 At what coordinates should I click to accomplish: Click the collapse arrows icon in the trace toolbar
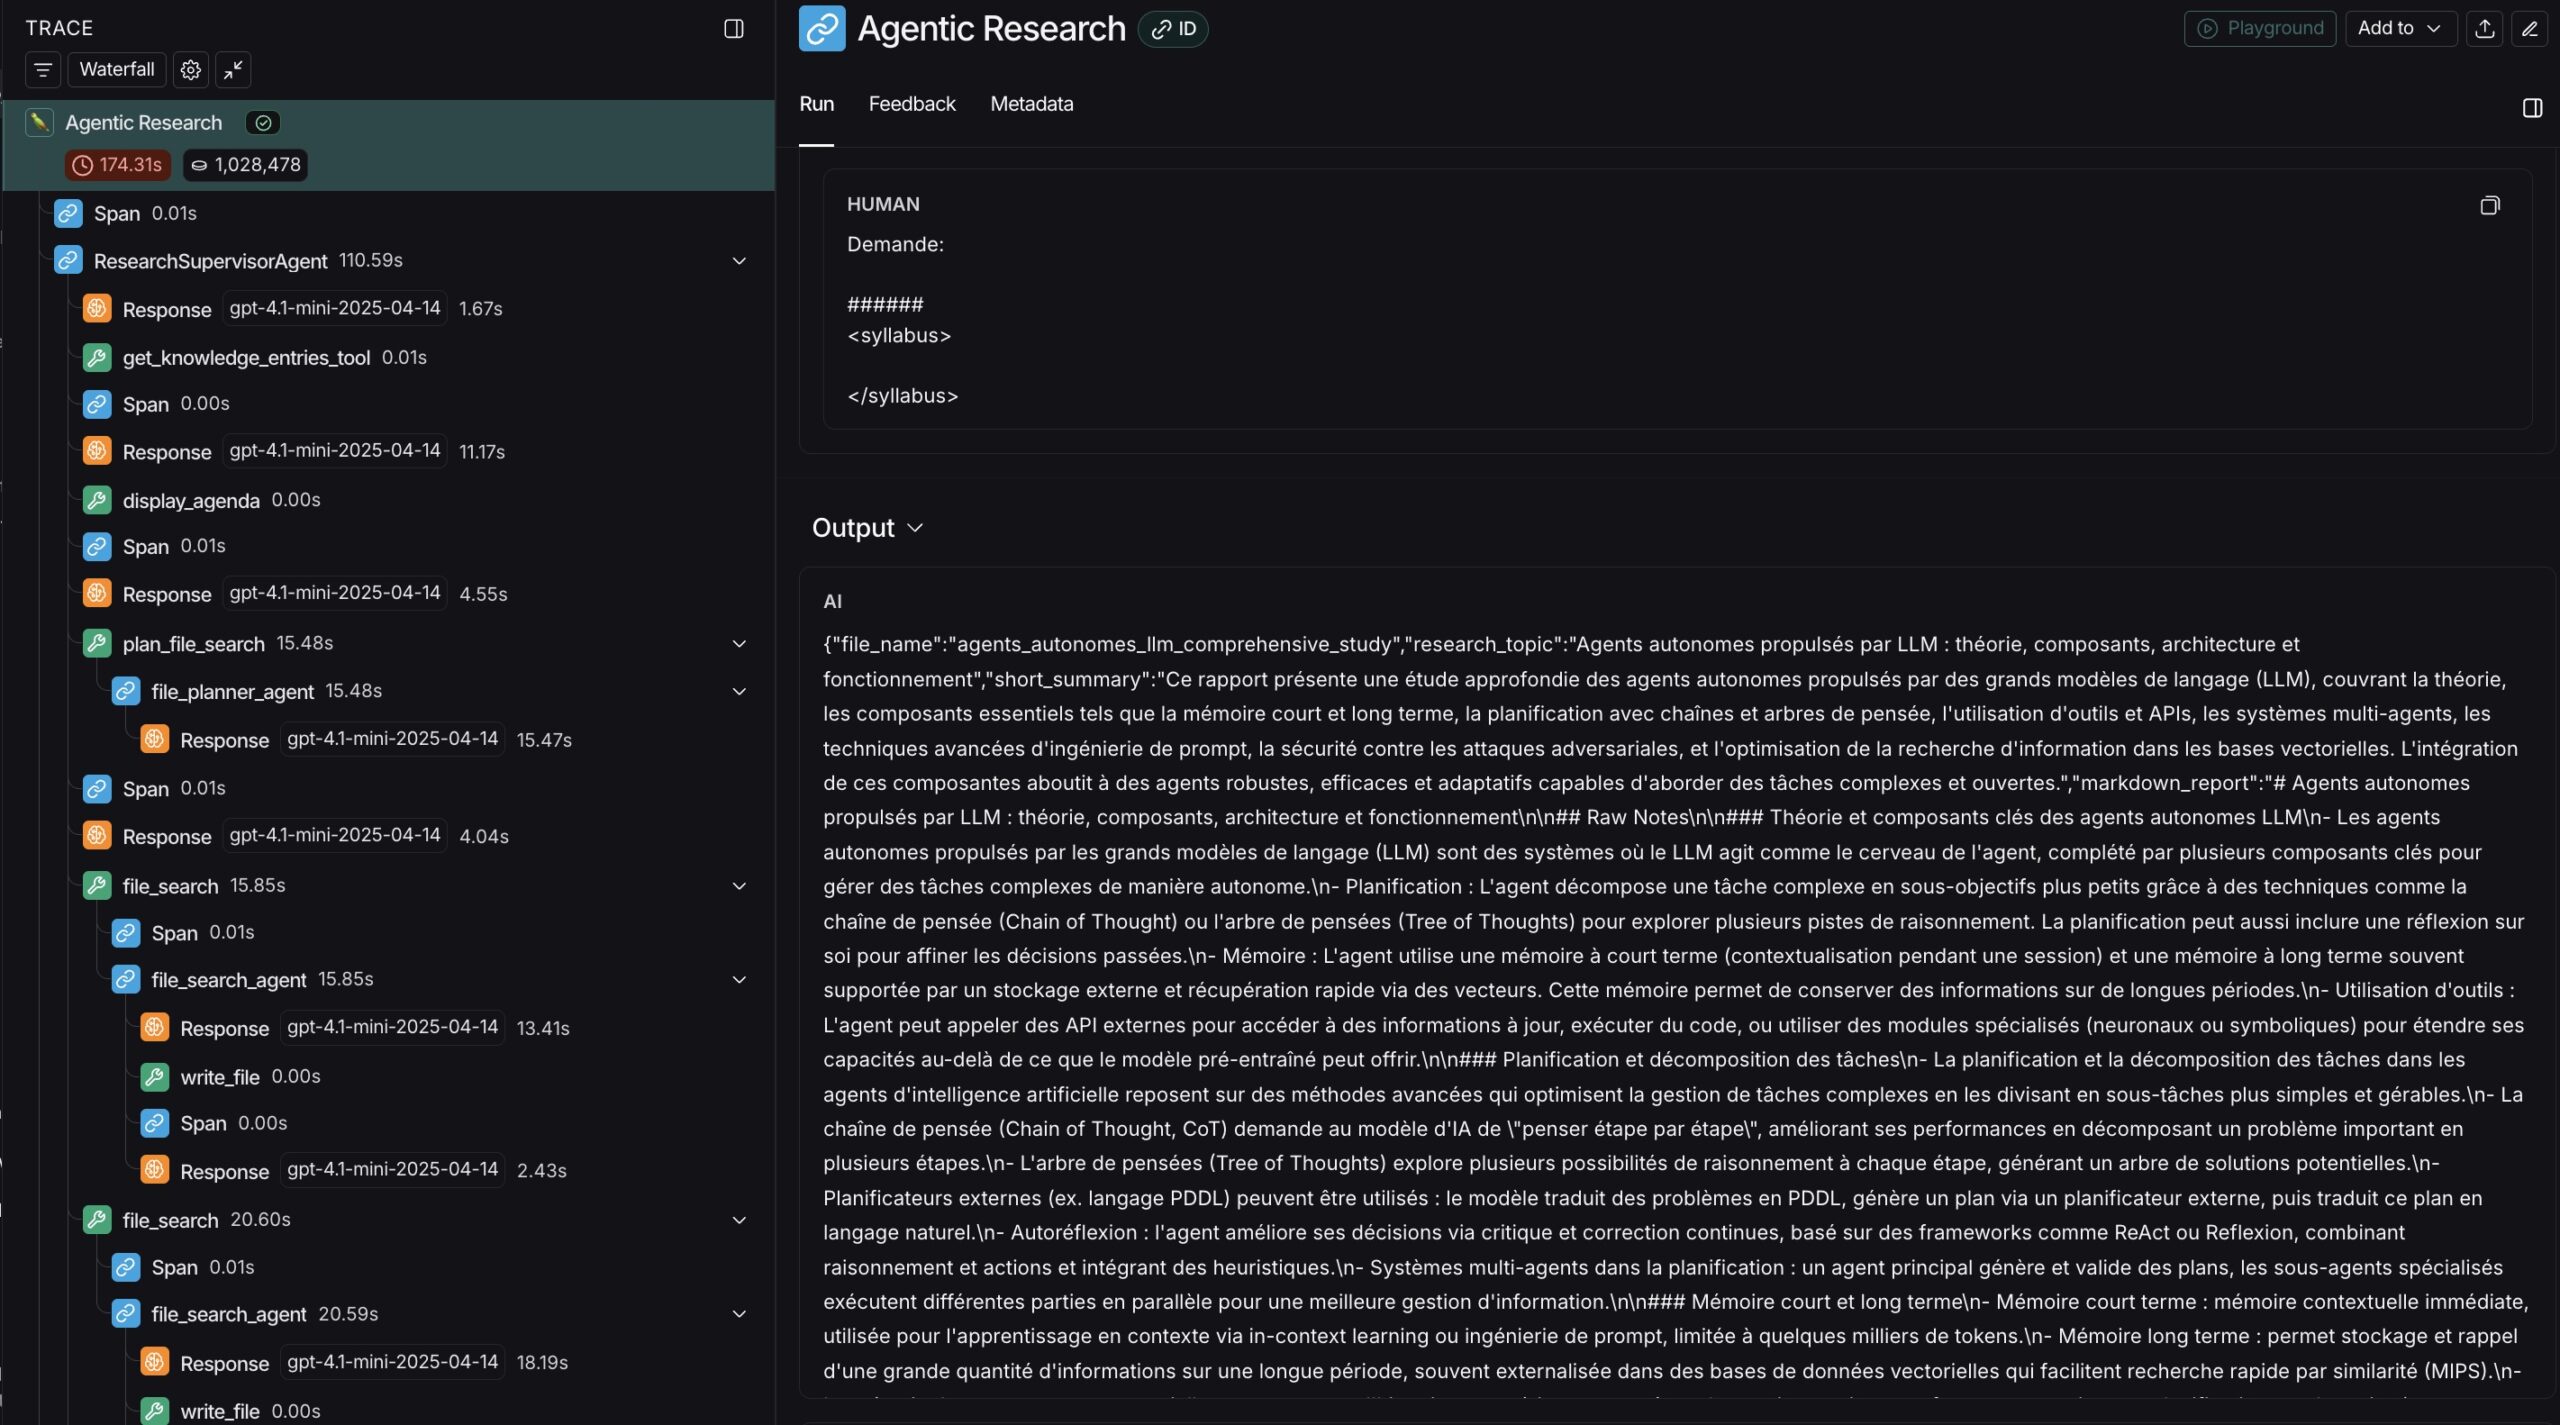coord(233,70)
